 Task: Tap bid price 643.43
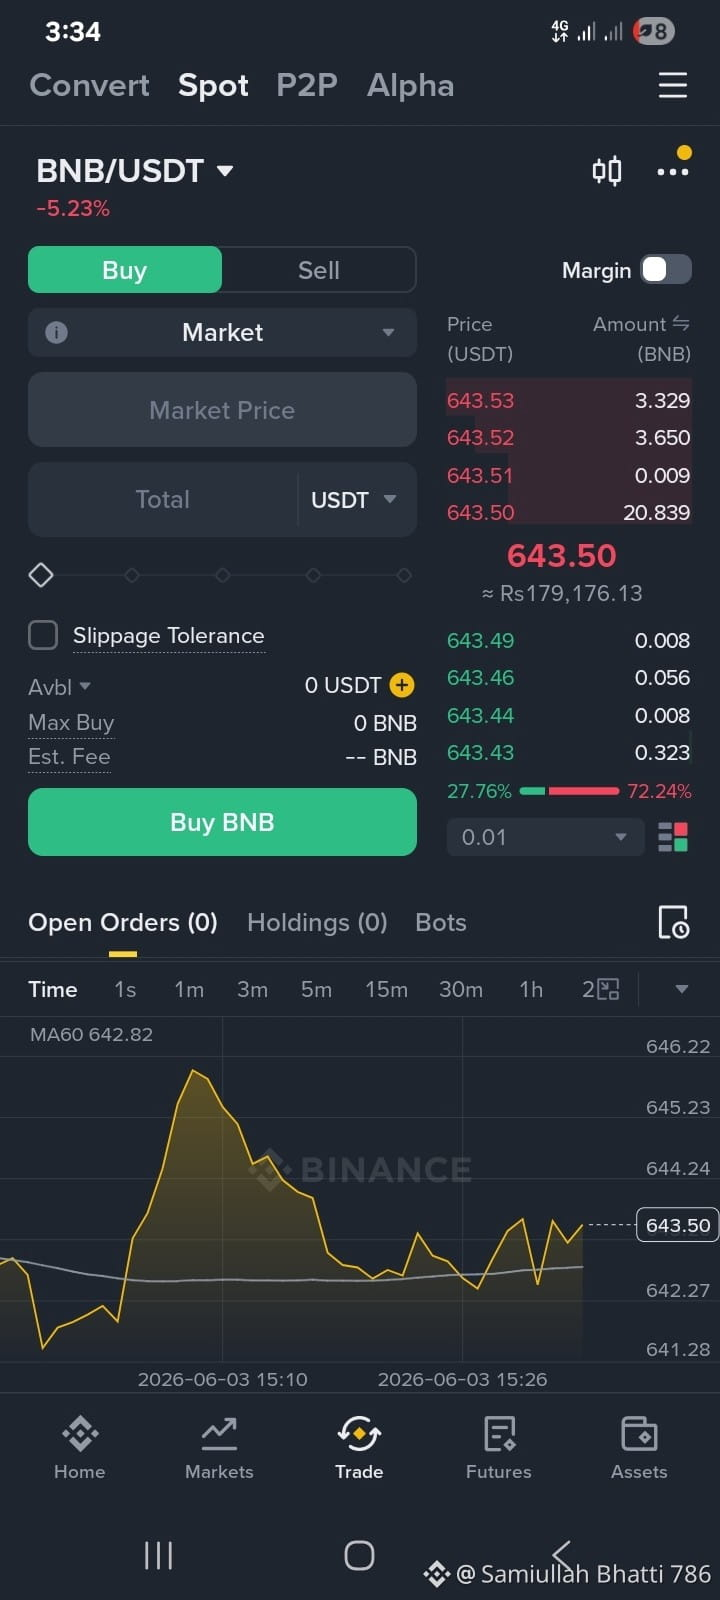pos(480,752)
